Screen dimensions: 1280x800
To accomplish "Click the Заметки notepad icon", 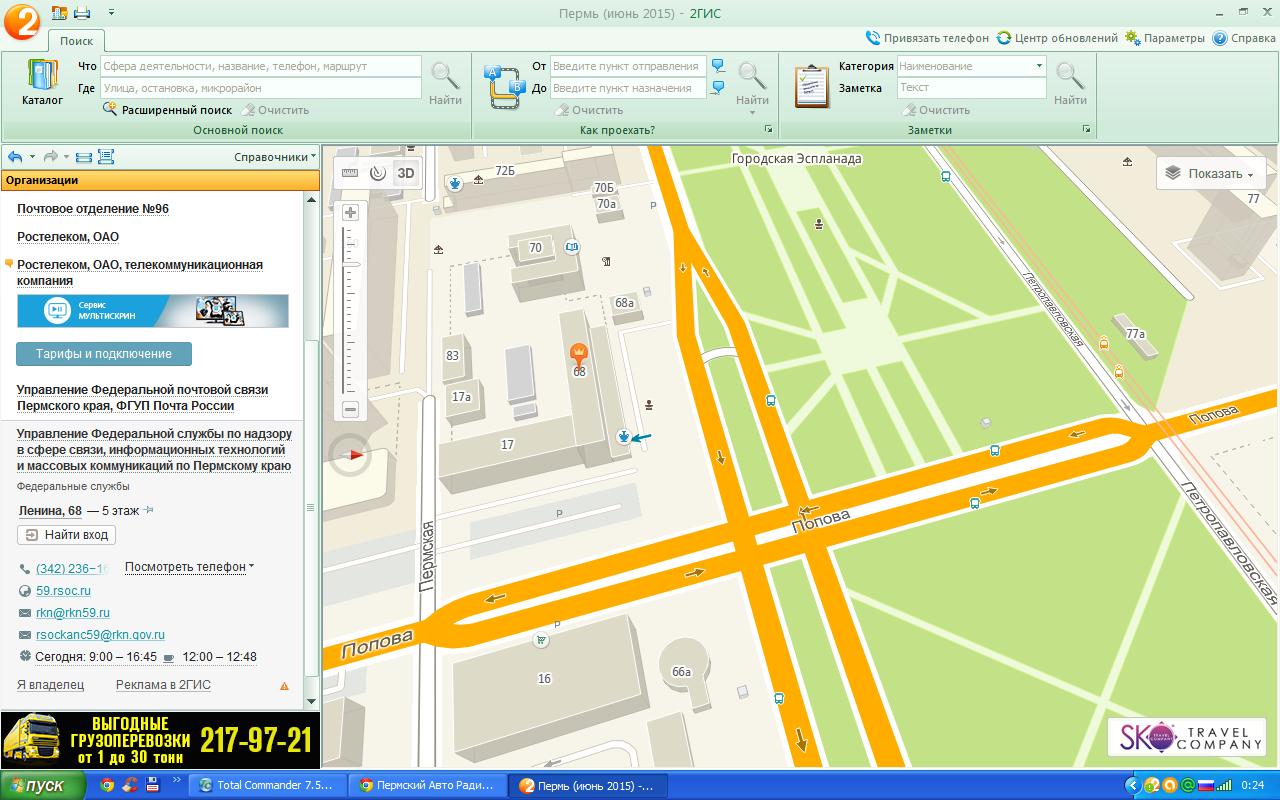I will point(811,86).
